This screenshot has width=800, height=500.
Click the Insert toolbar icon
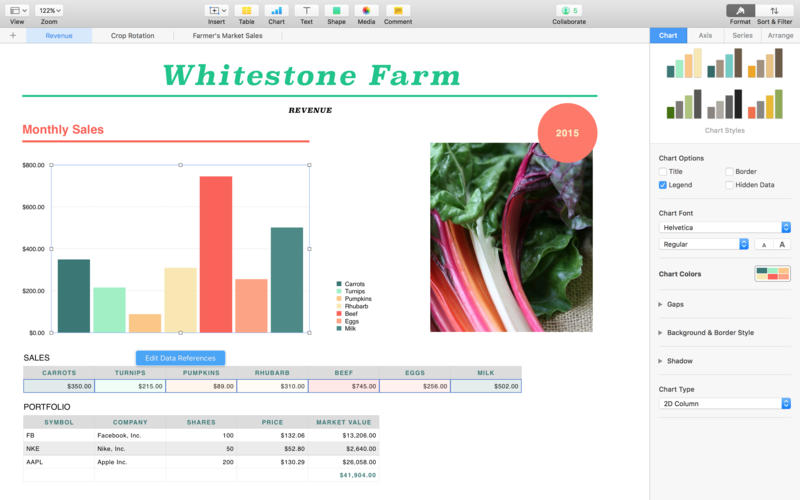pyautogui.click(x=216, y=10)
